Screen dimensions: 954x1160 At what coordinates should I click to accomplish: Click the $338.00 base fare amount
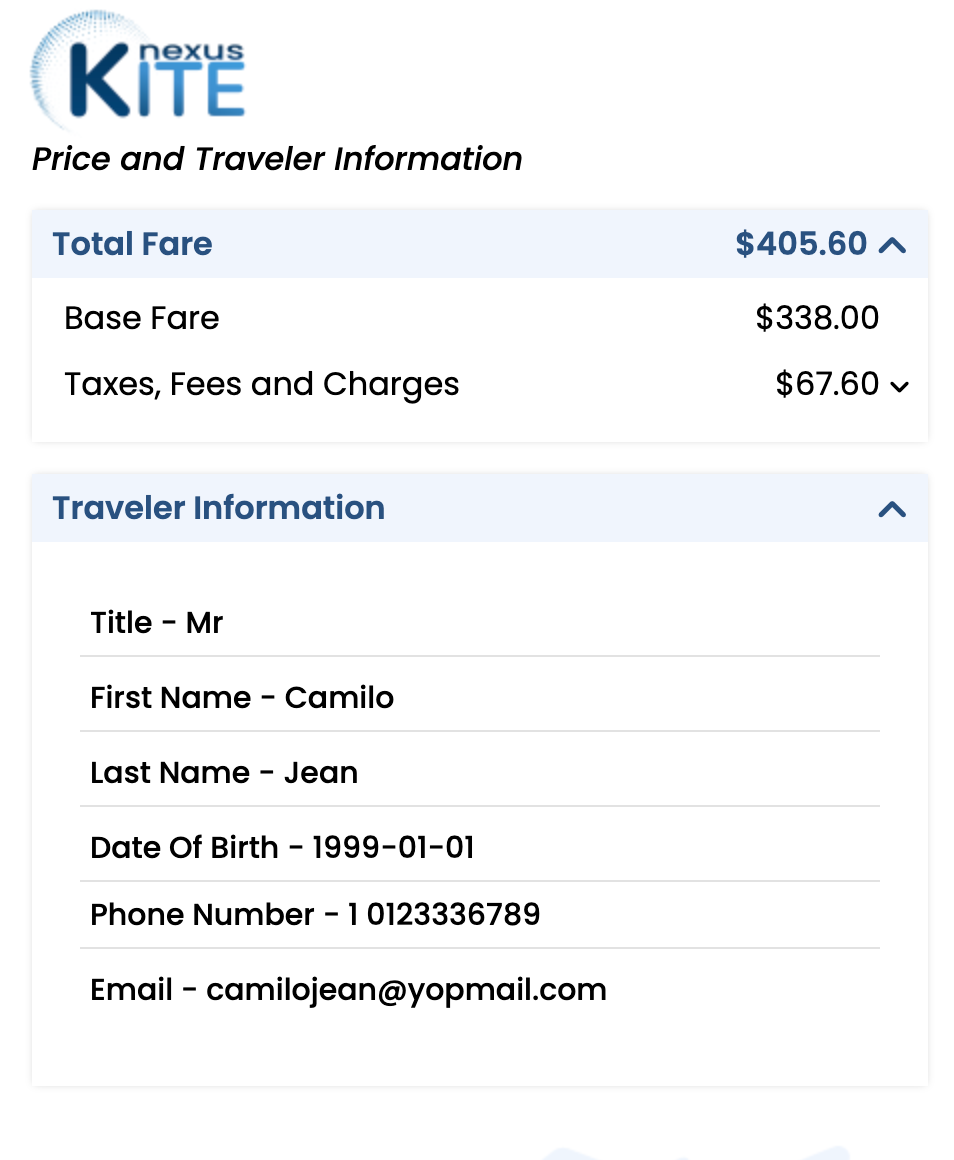coord(817,318)
